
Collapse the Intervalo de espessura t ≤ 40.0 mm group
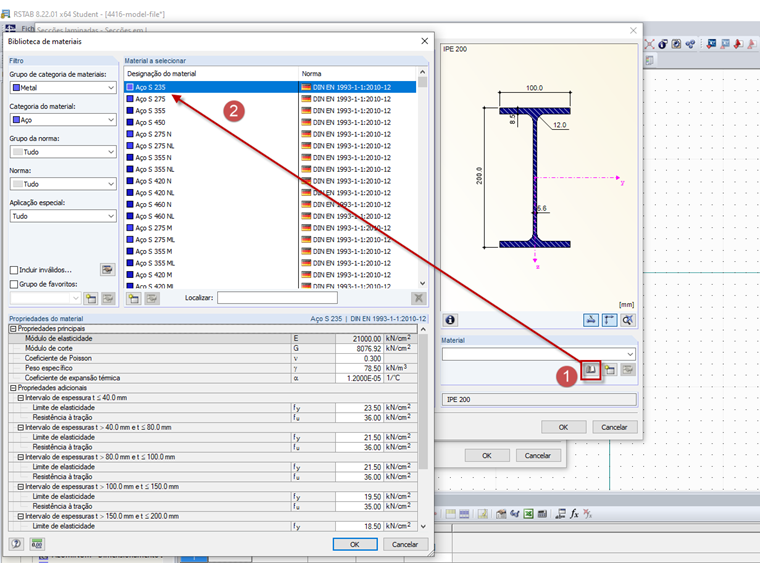(21, 398)
